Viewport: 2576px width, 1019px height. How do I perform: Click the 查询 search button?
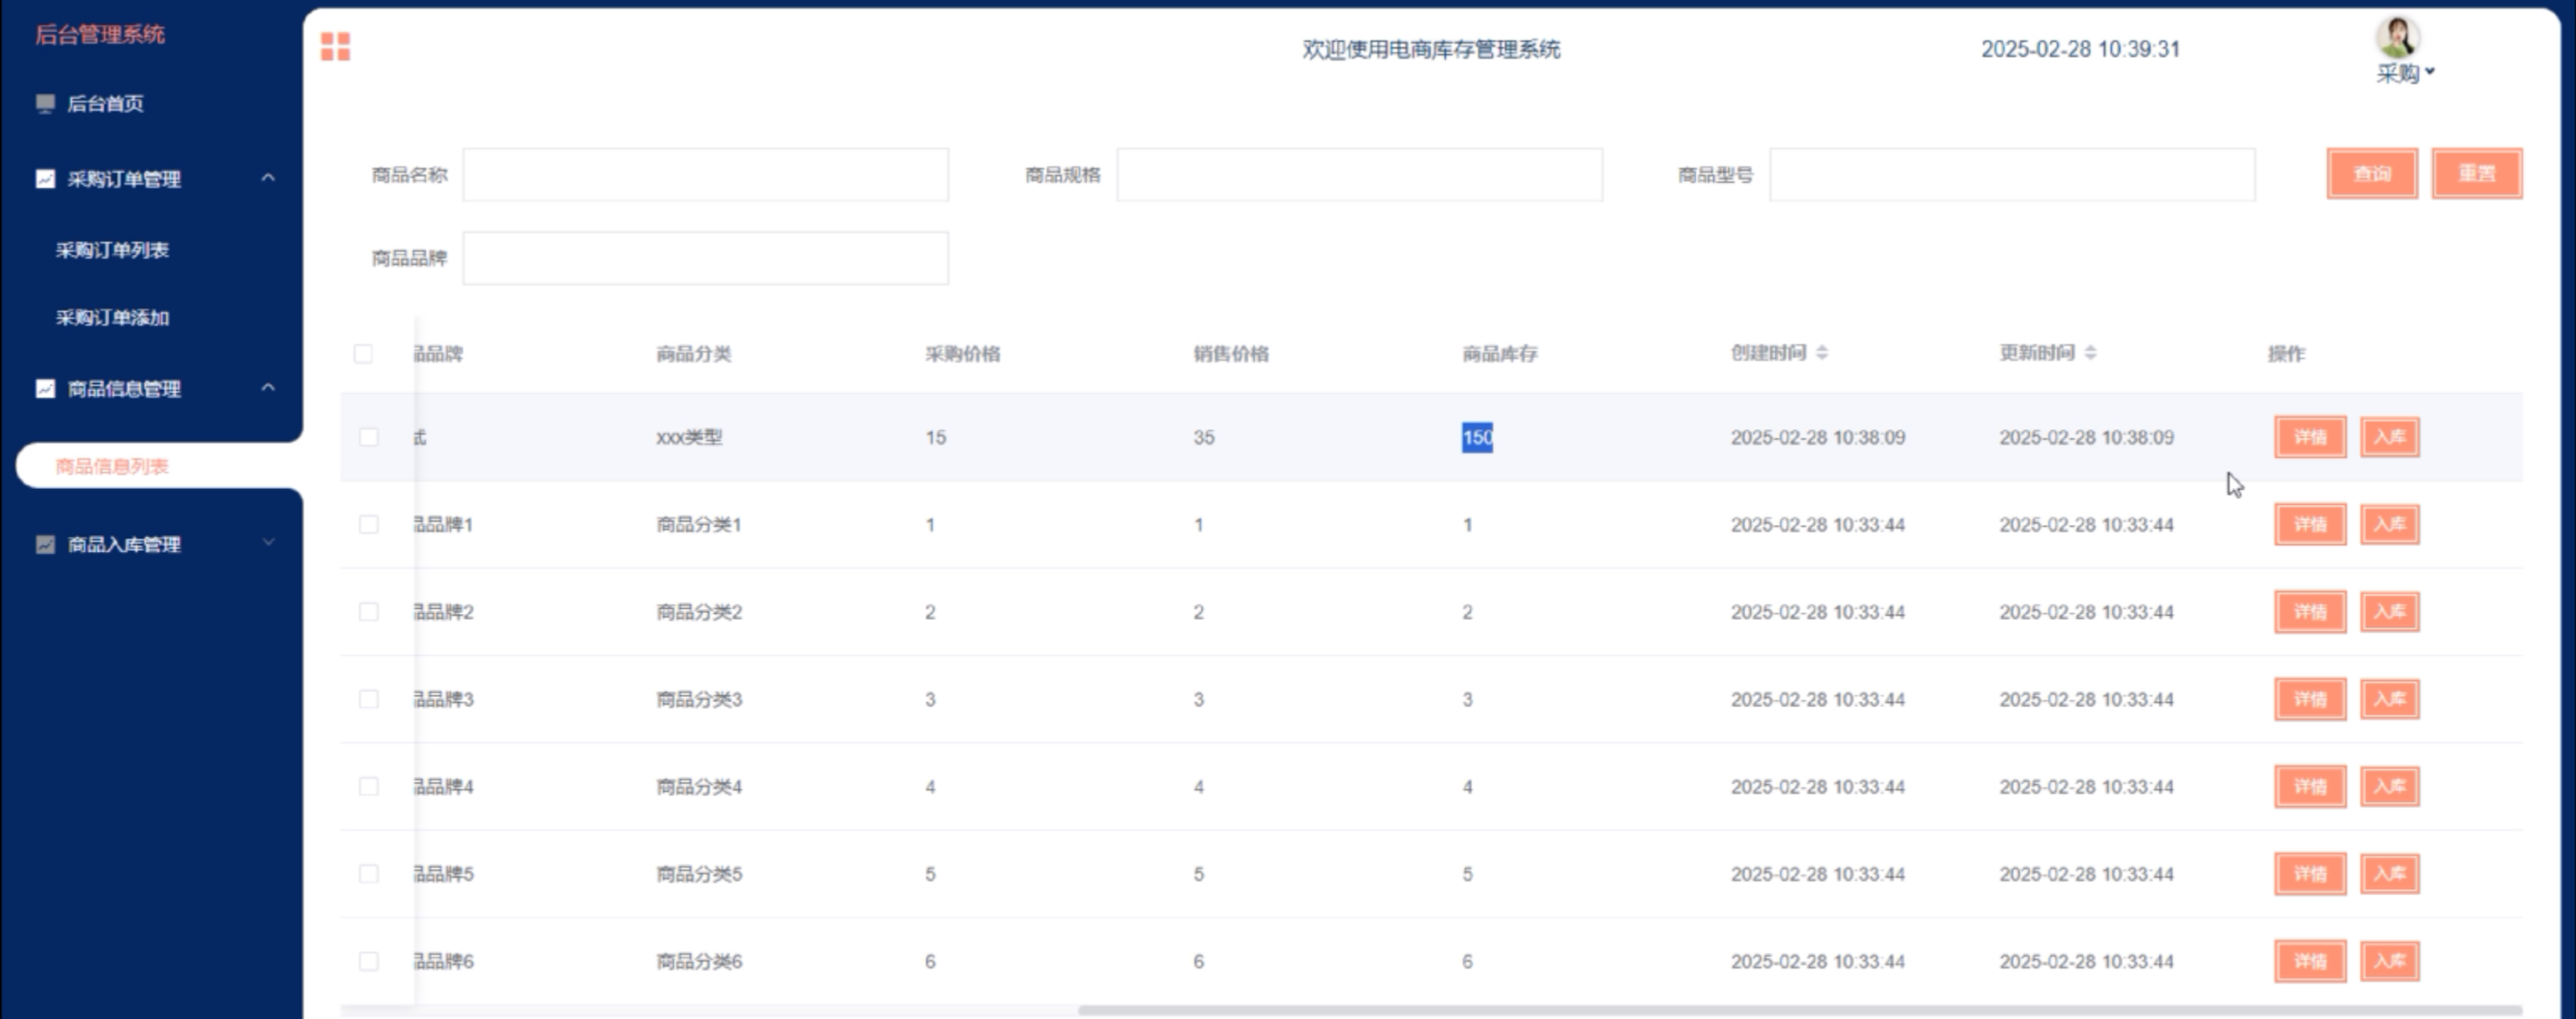pos(2371,174)
